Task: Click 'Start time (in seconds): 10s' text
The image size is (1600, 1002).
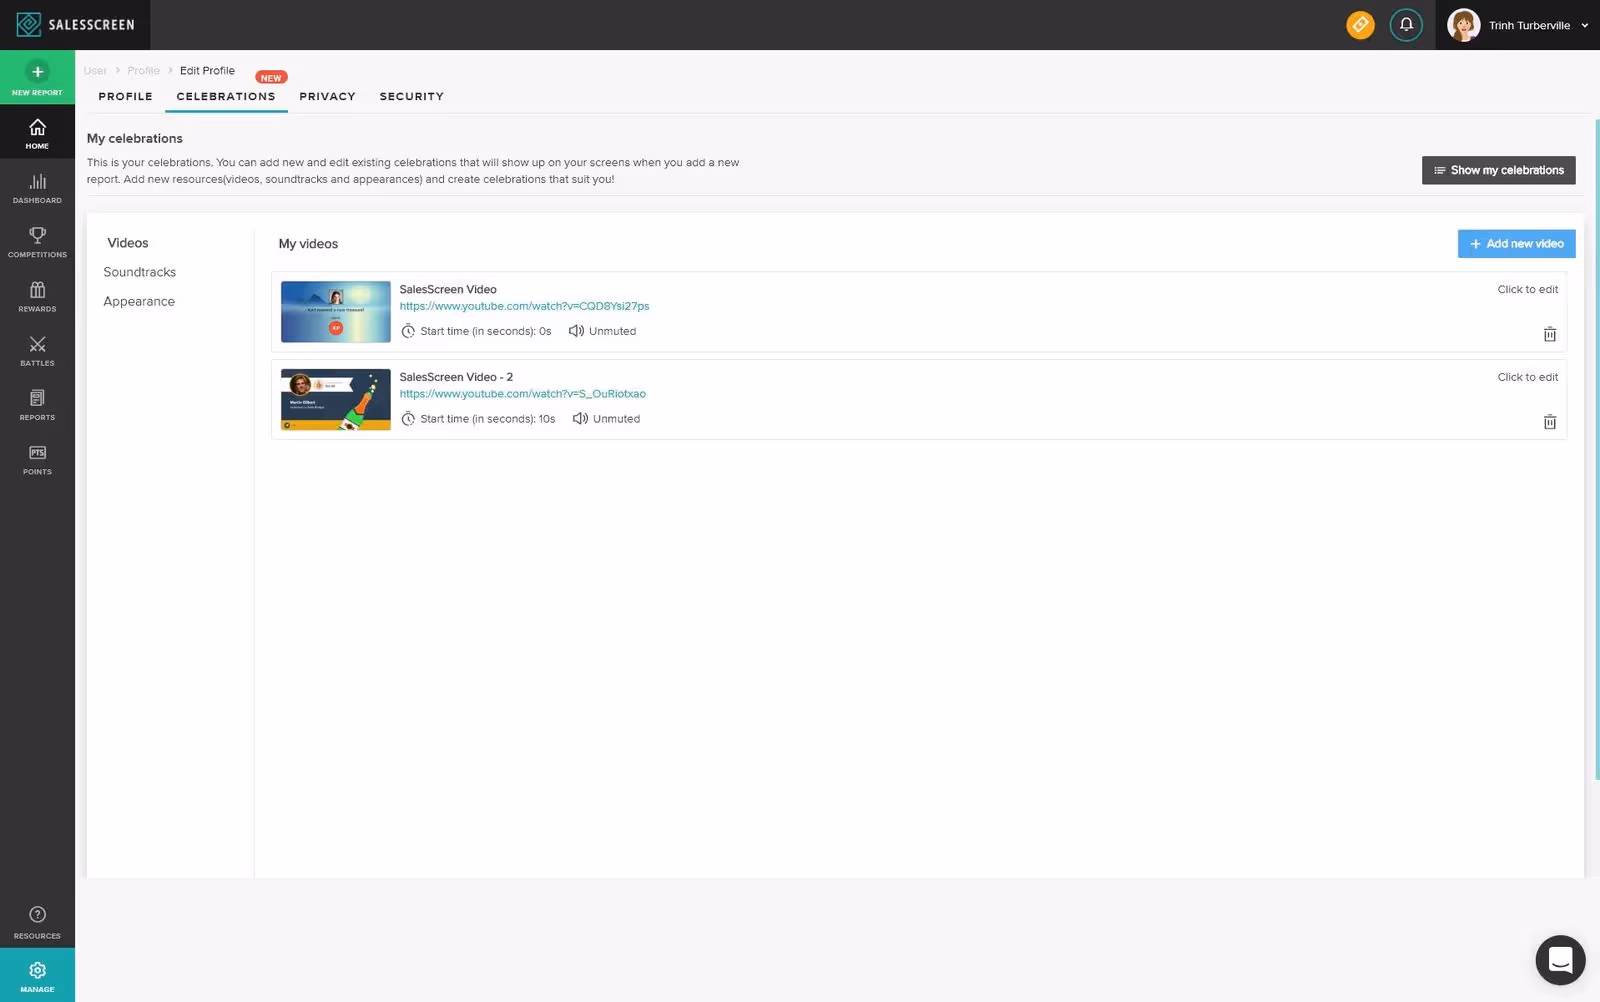Action: pos(487,419)
